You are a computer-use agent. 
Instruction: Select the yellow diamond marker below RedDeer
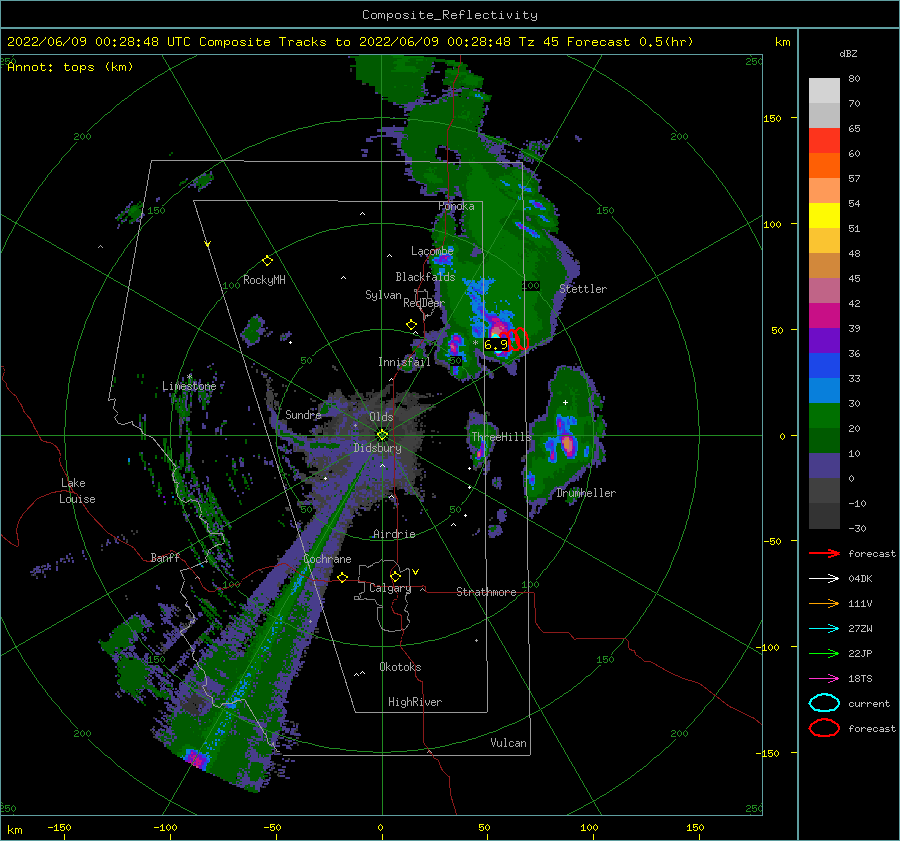pos(412,325)
